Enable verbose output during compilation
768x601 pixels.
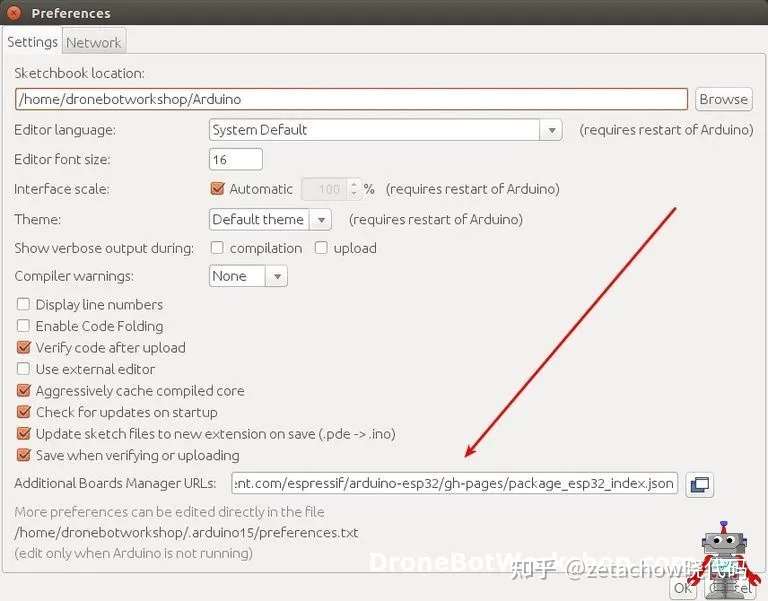coord(217,248)
